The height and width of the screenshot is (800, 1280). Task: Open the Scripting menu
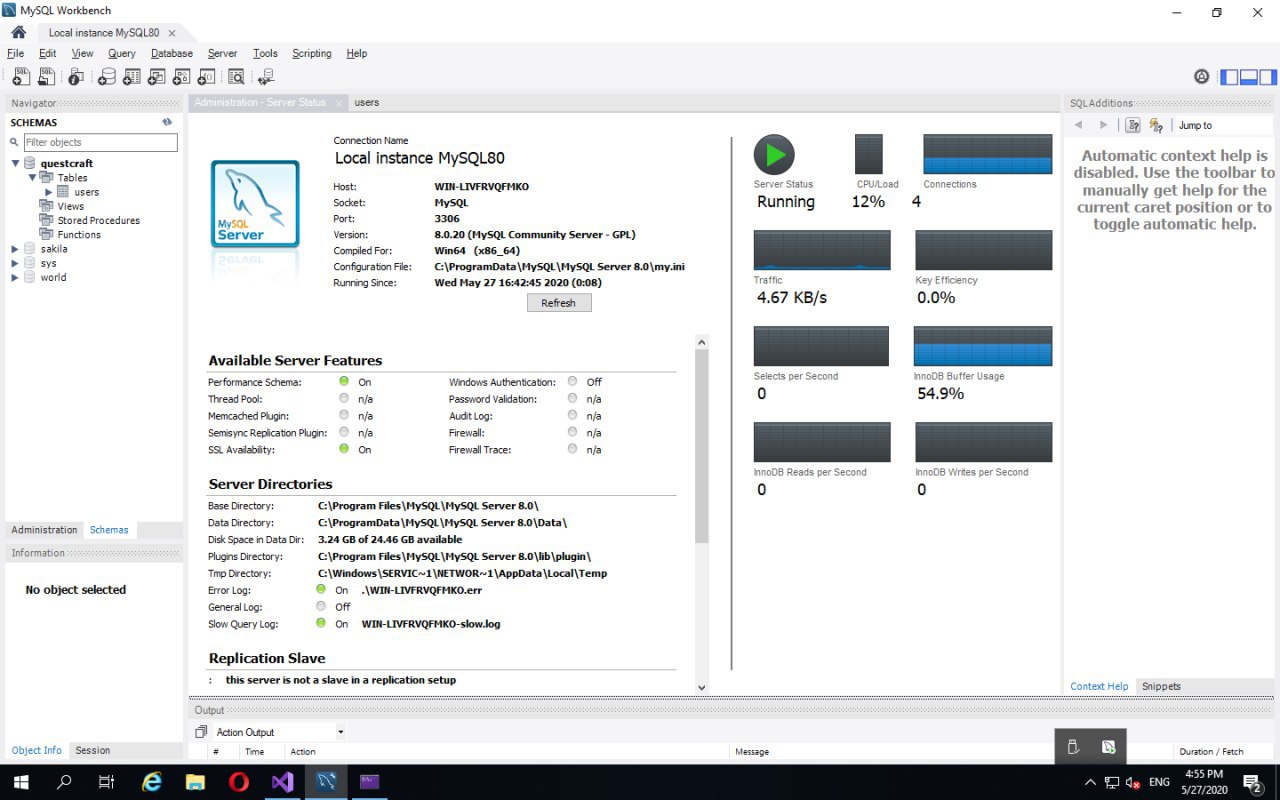tap(311, 53)
